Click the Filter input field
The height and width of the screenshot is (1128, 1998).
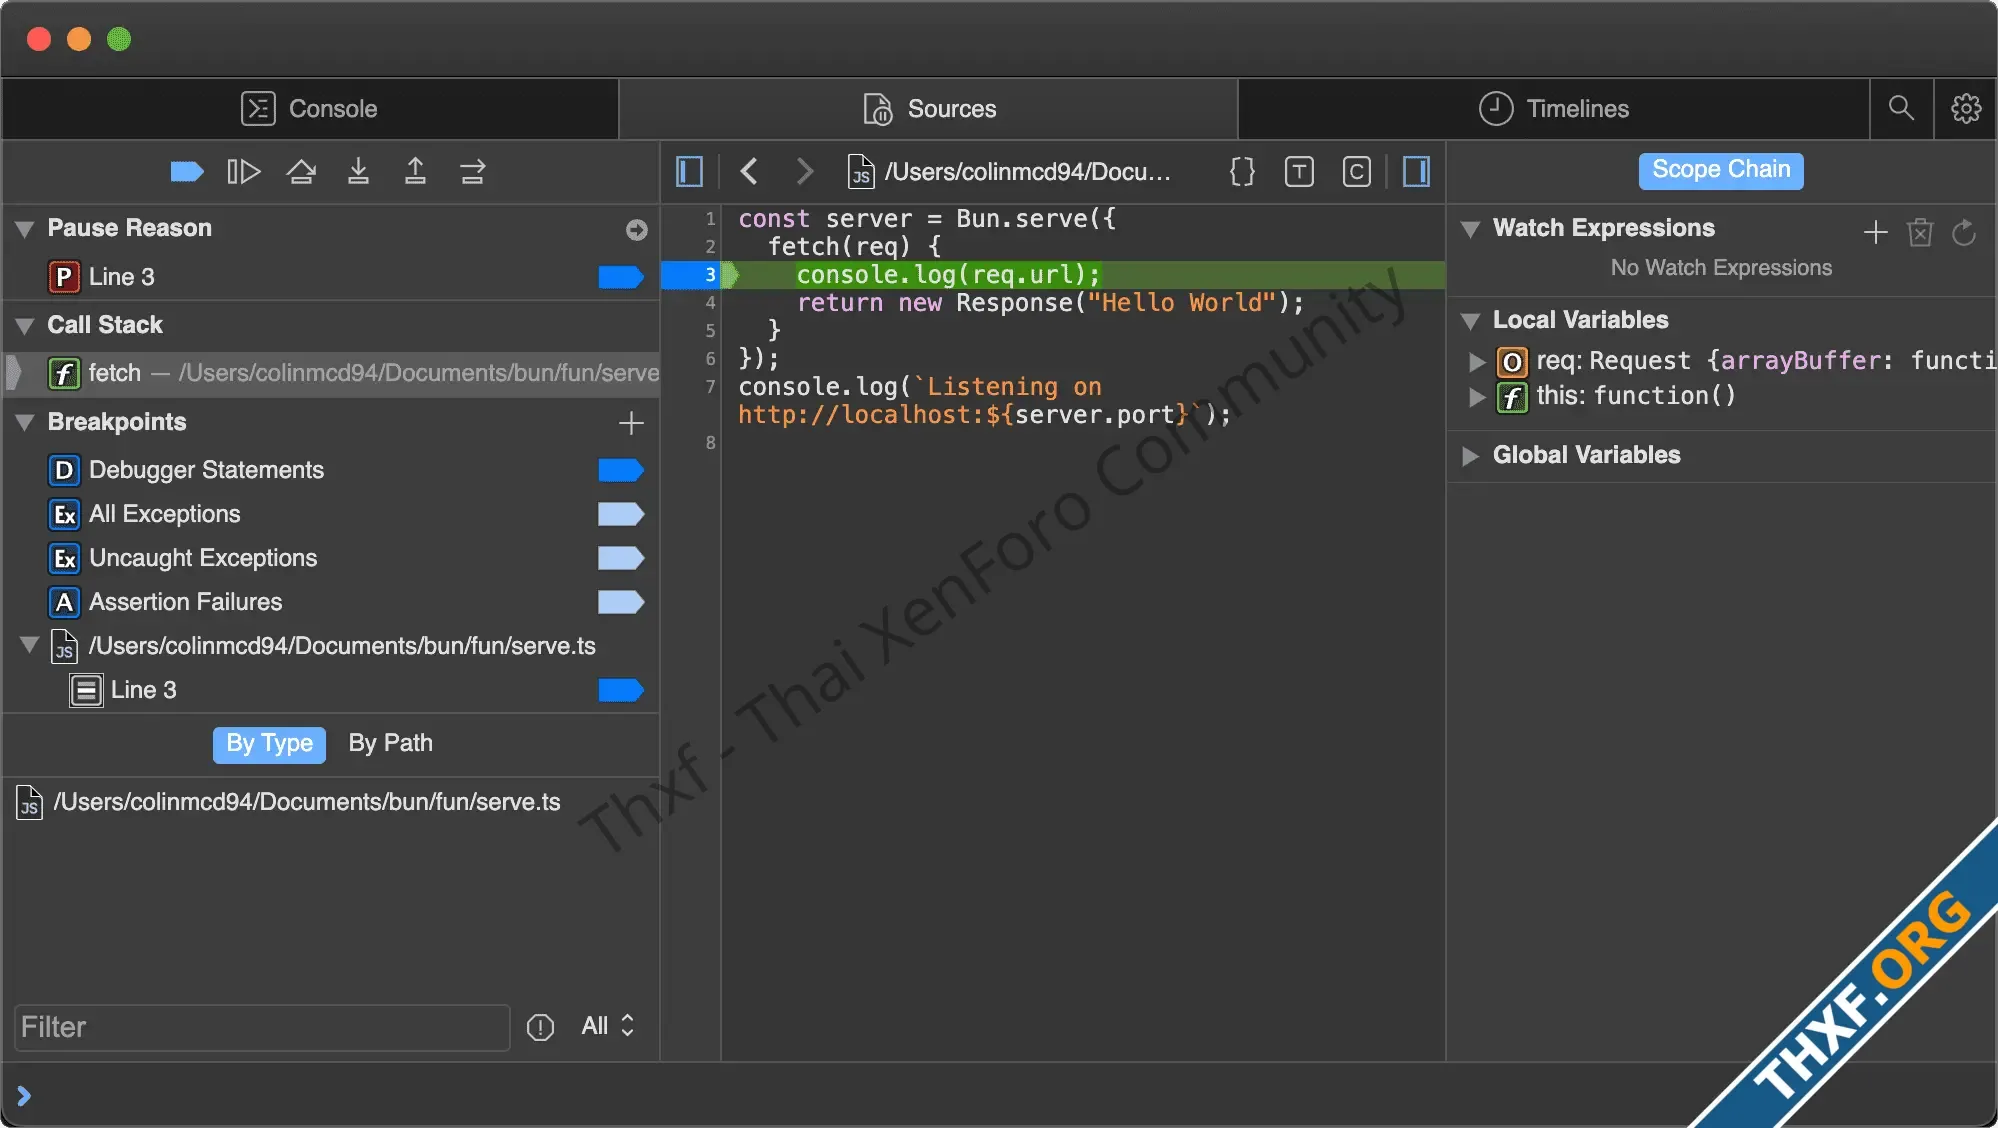pos(262,1027)
